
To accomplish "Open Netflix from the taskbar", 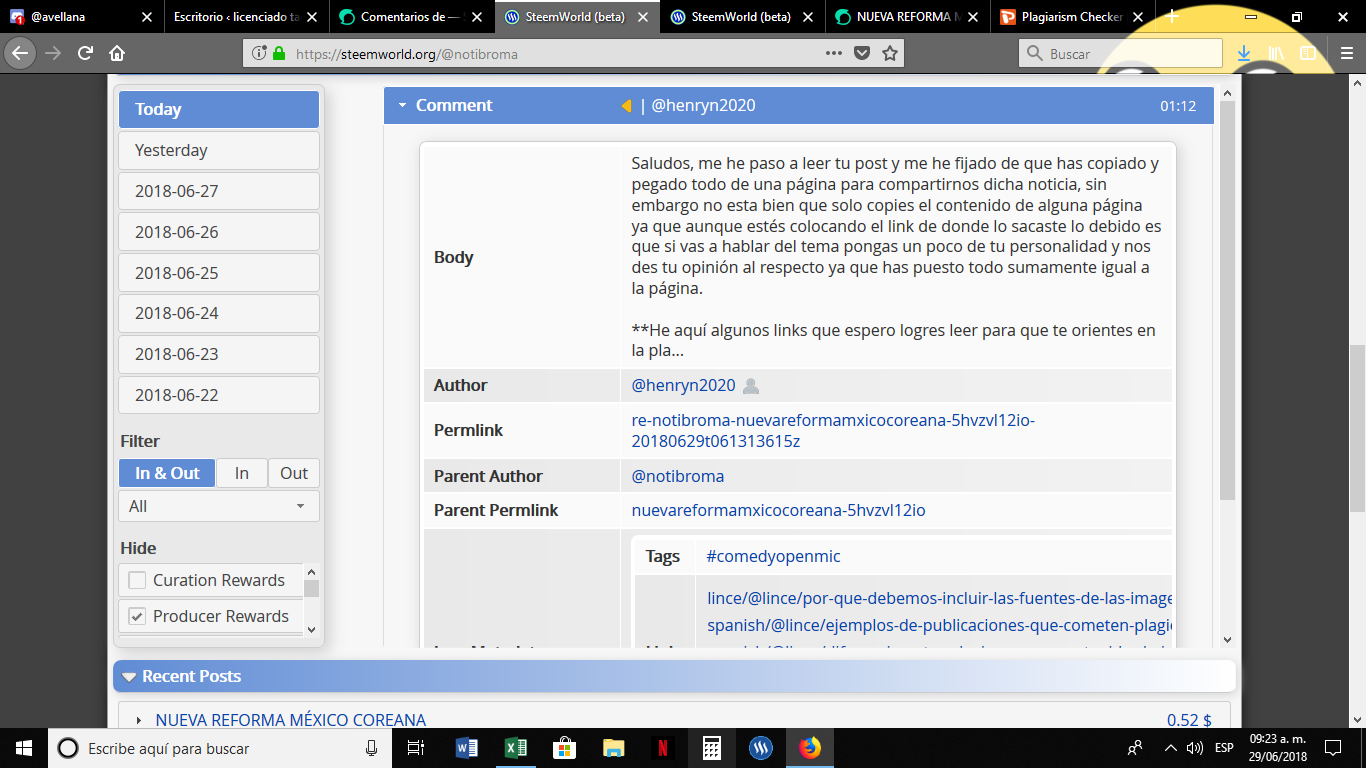I will coord(662,748).
